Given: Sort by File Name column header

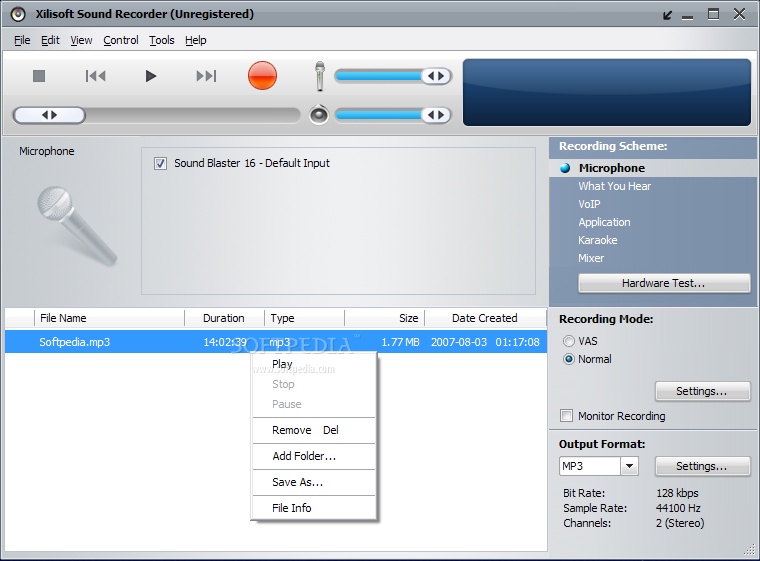Looking at the screenshot, I should tap(110, 318).
